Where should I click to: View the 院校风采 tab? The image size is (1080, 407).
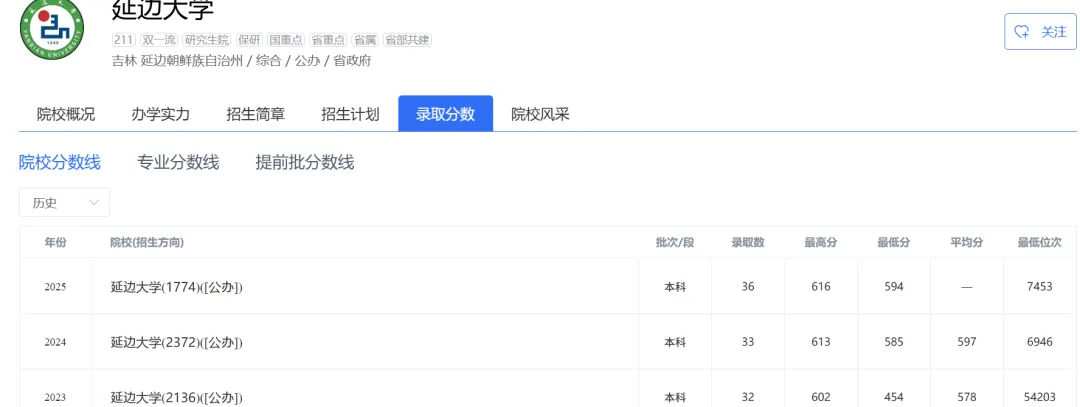point(540,114)
